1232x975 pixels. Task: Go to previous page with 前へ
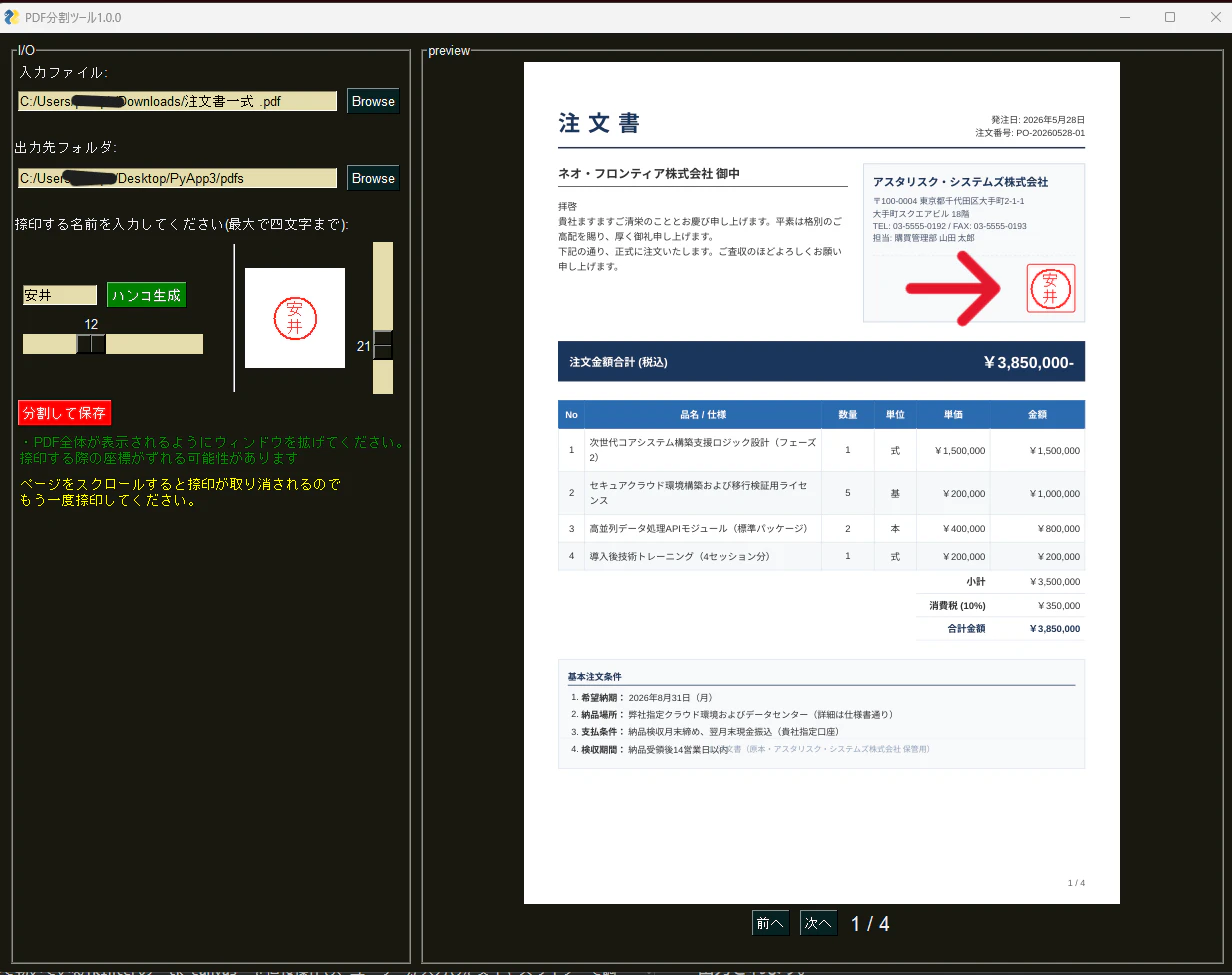(x=770, y=923)
